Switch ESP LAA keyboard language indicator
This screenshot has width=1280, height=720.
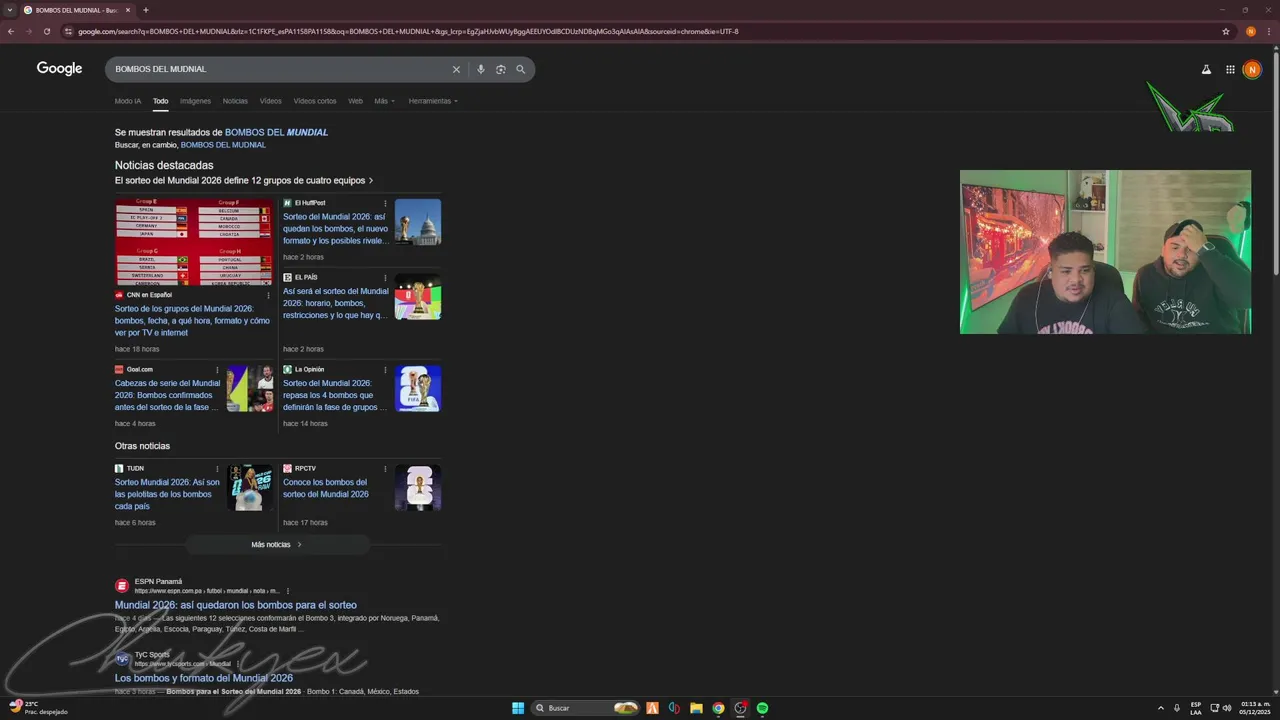[x=1196, y=708]
